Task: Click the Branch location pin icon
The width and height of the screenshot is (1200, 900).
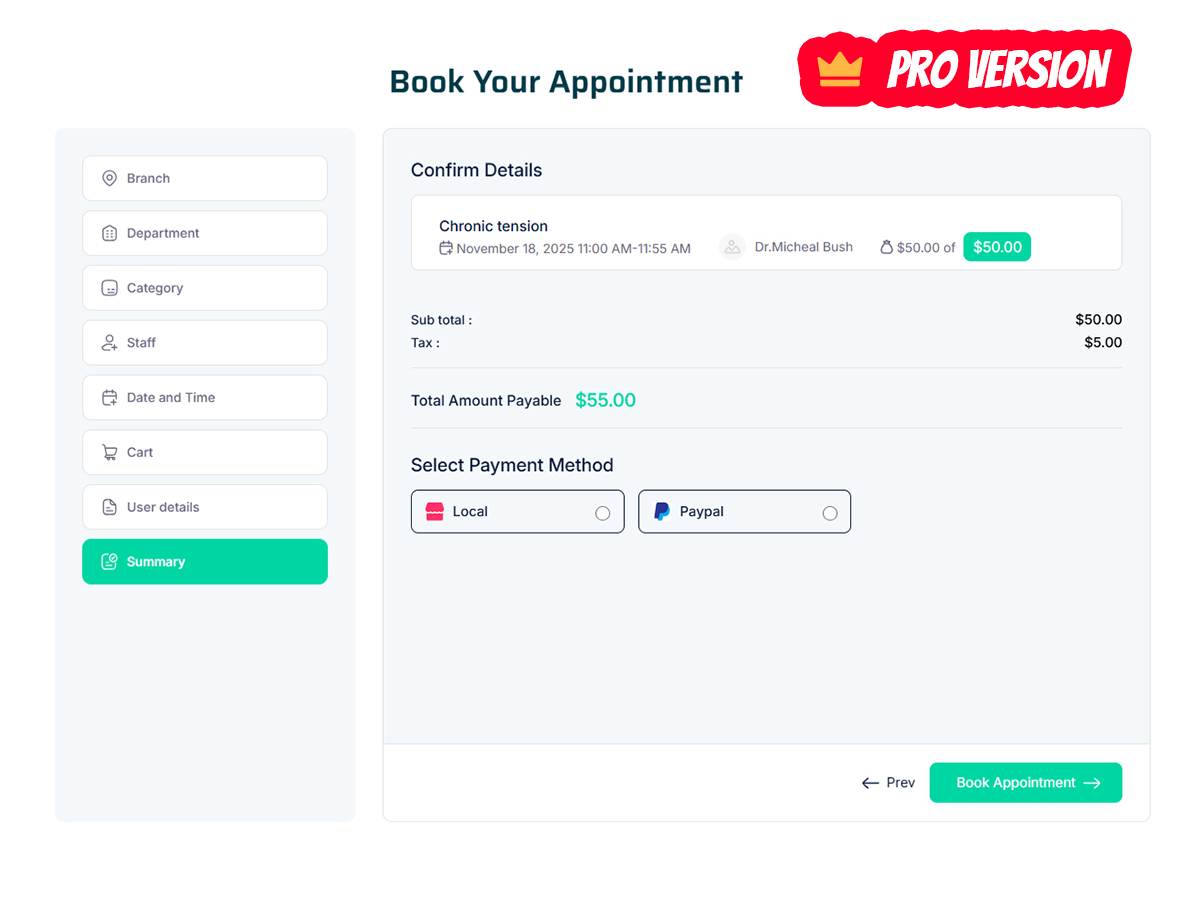Action: point(110,178)
